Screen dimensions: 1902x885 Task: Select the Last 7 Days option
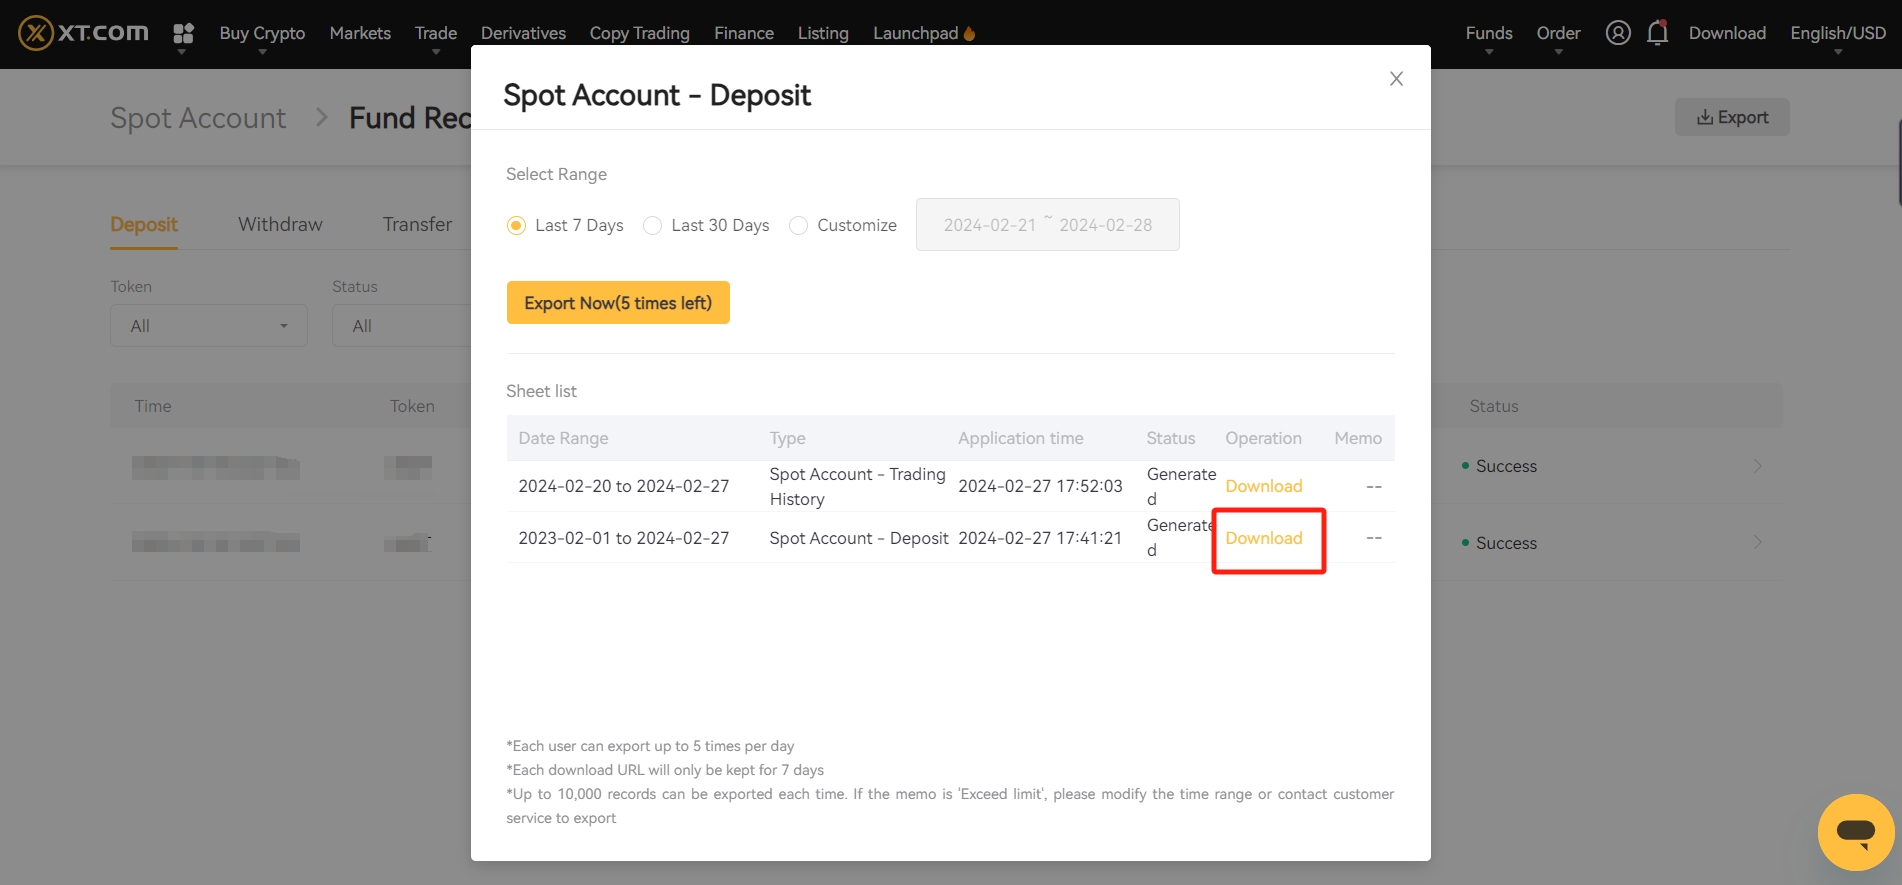516,226
